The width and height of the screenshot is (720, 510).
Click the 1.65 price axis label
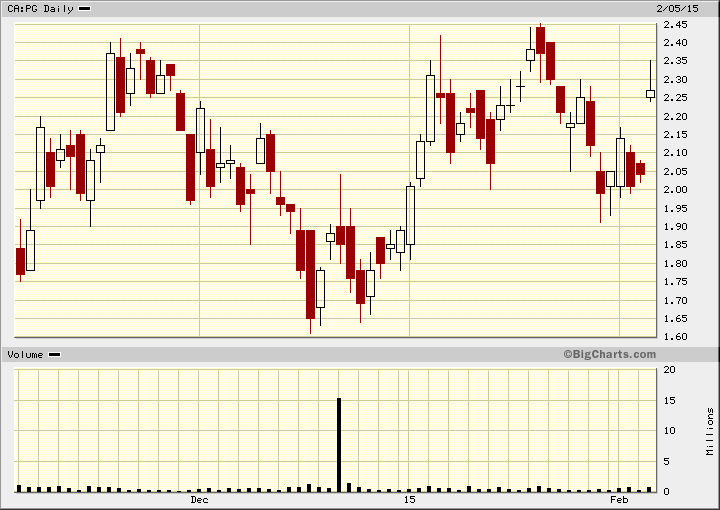coord(675,319)
